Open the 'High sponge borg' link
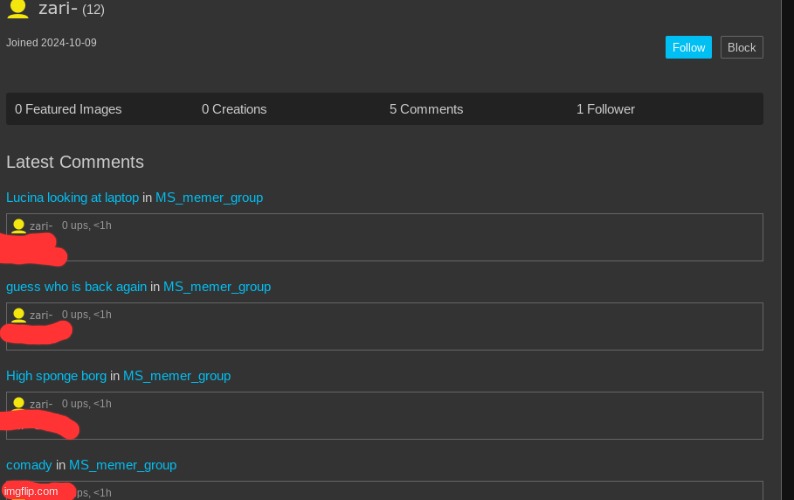This screenshot has height=500, width=794. click(x=56, y=376)
